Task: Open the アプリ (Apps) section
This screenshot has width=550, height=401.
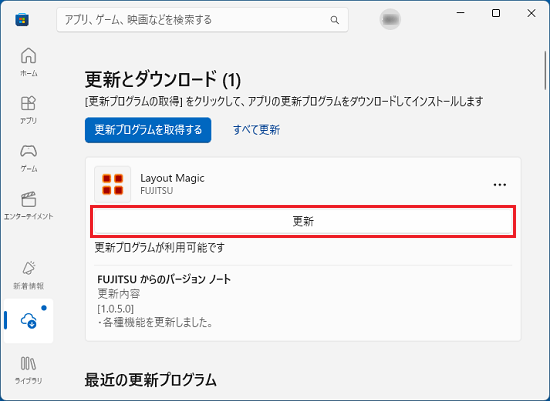Action: [28, 110]
